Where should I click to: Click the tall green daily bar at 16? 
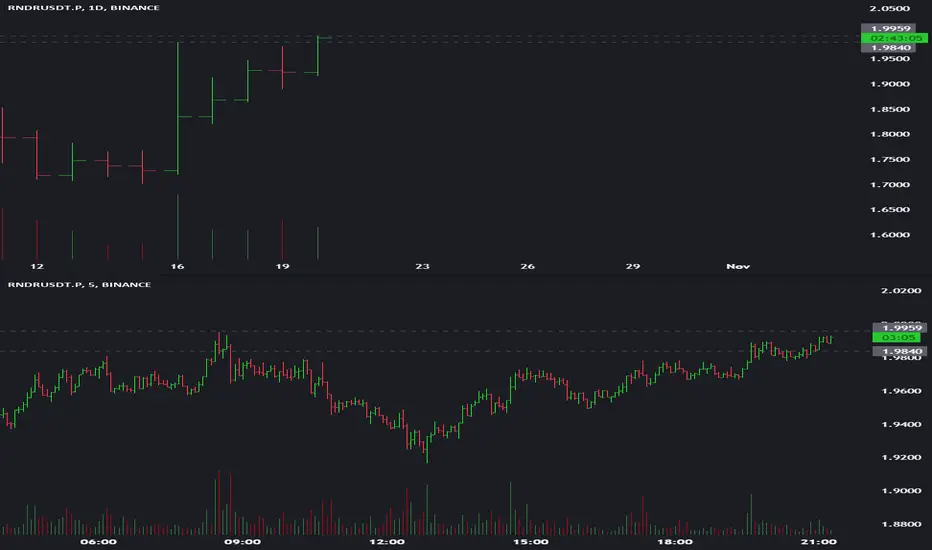tap(178, 108)
